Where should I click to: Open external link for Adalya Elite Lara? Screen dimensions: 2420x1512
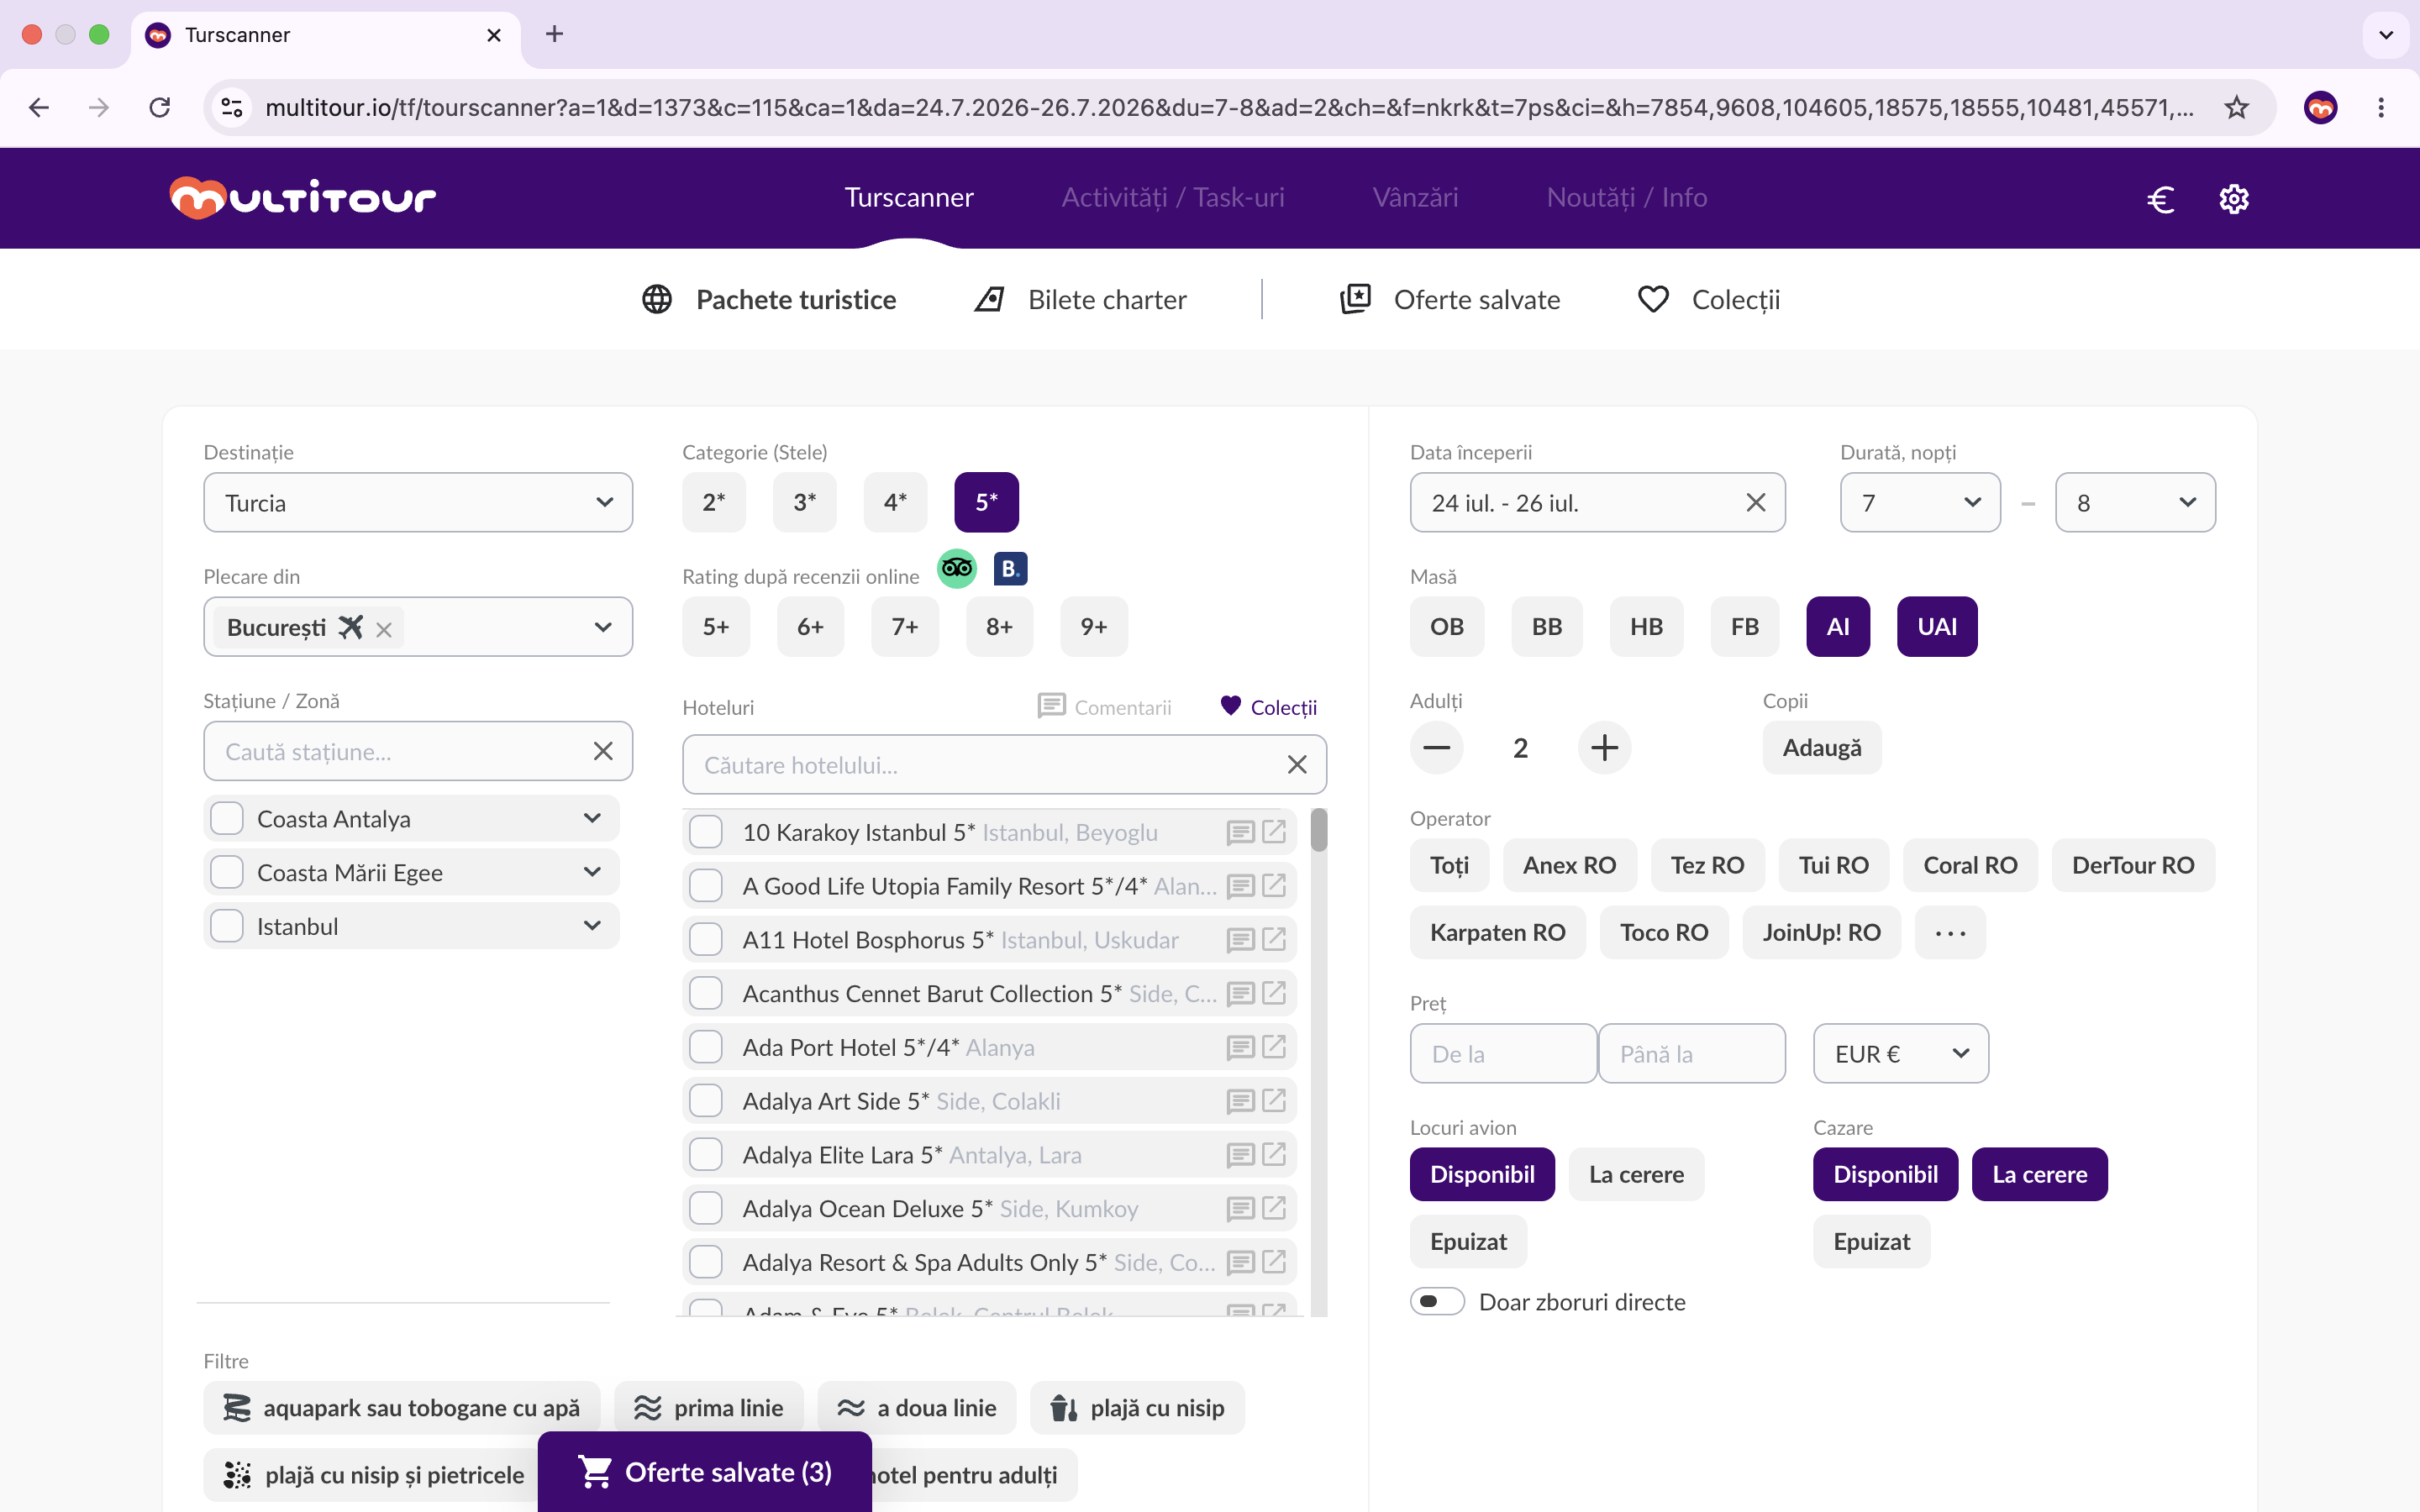pos(1274,1155)
